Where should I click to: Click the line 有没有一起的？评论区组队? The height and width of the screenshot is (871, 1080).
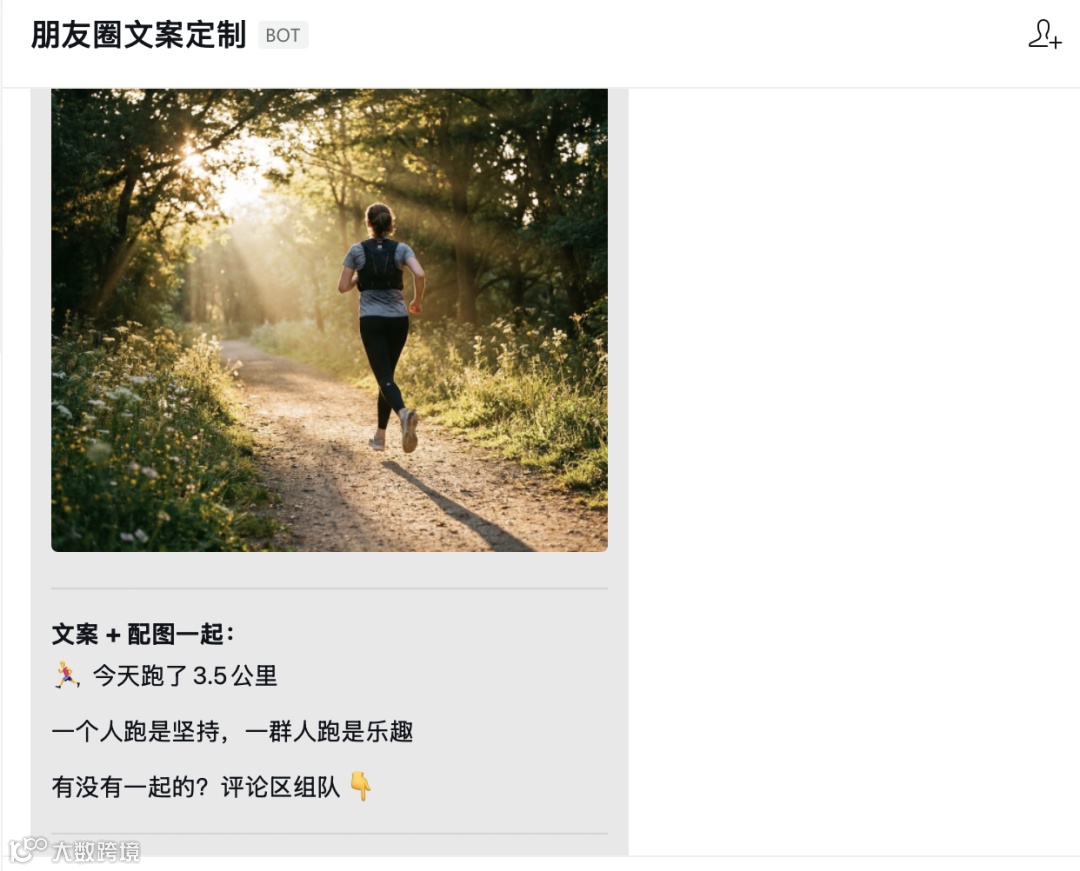tap(196, 787)
